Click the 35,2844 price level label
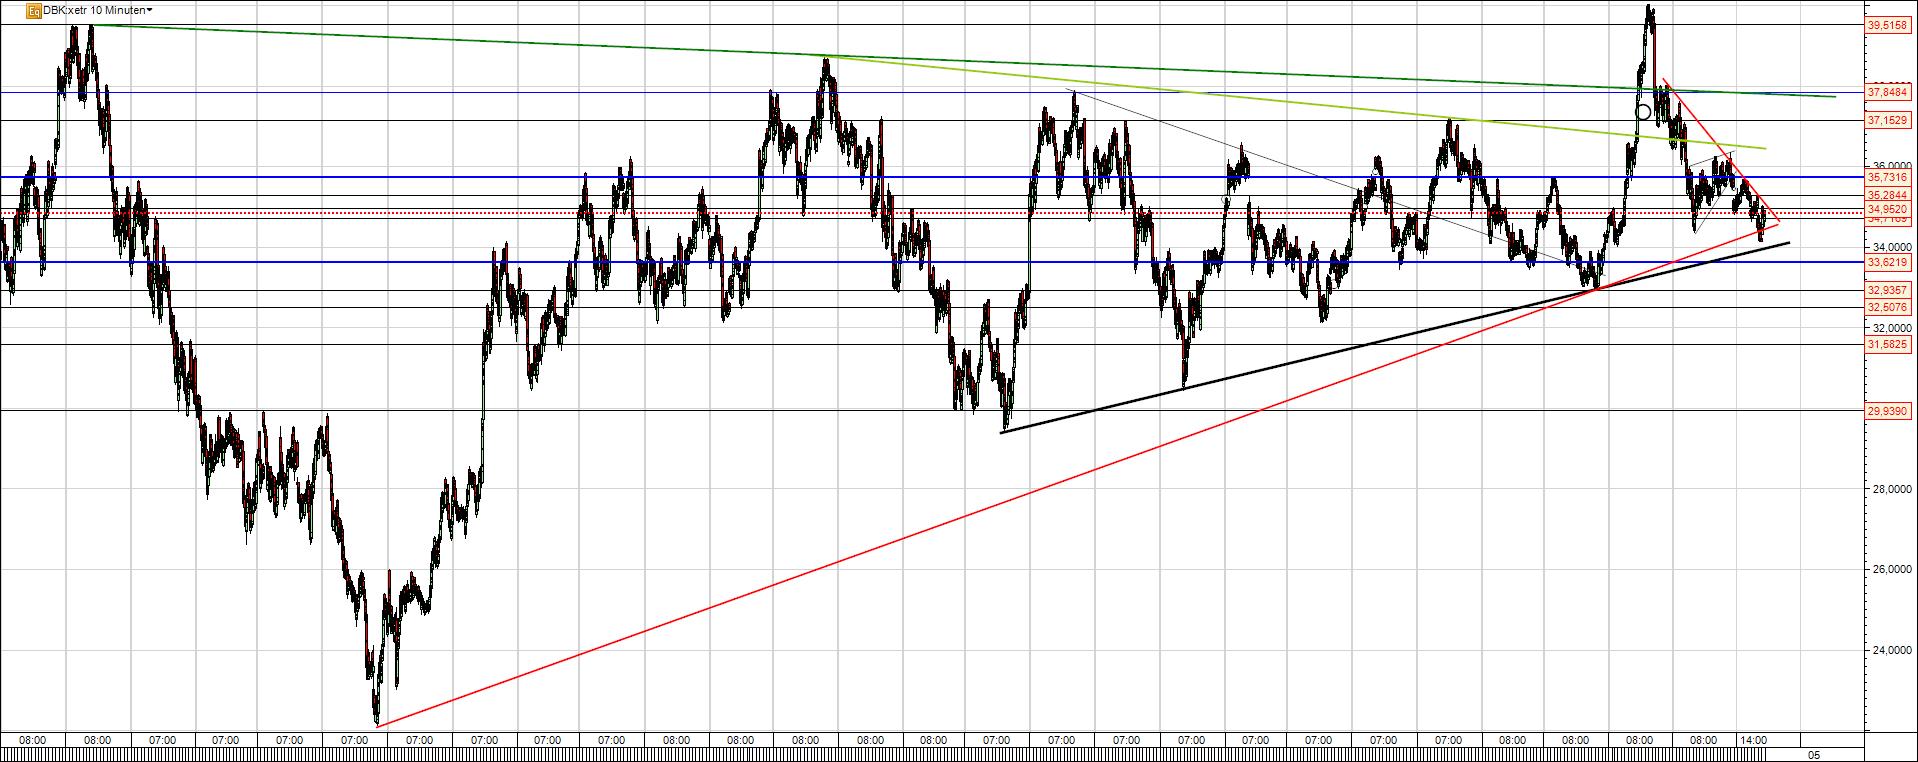 (1888, 195)
